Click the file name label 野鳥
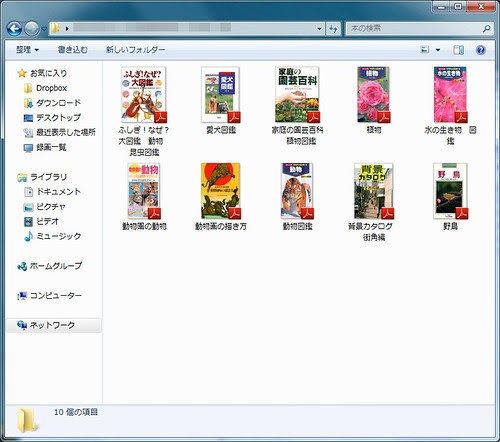Screen dimensions: 500x442 pyautogui.click(x=450, y=226)
